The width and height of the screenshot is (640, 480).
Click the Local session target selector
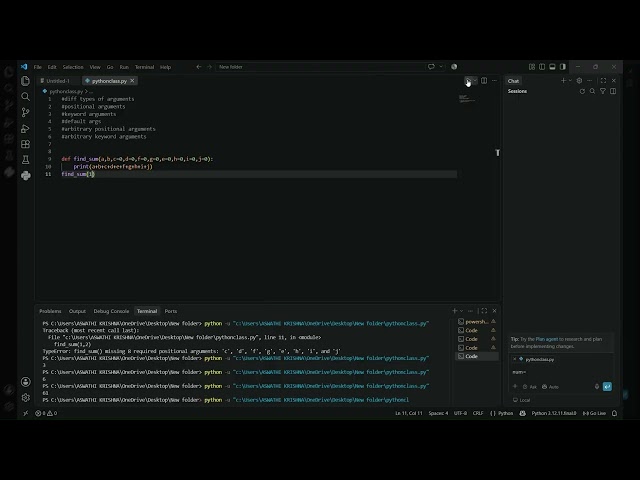(x=522, y=400)
